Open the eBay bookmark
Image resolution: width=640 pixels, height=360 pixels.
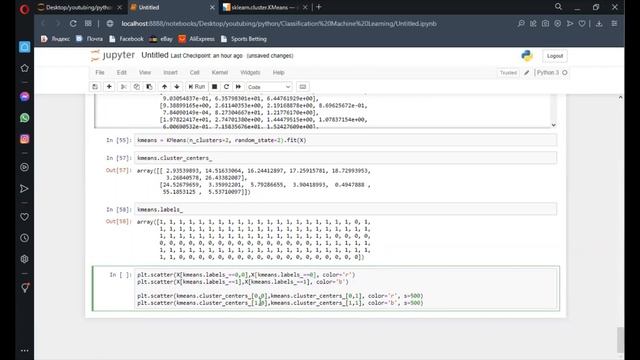pyautogui.click(x=161, y=39)
